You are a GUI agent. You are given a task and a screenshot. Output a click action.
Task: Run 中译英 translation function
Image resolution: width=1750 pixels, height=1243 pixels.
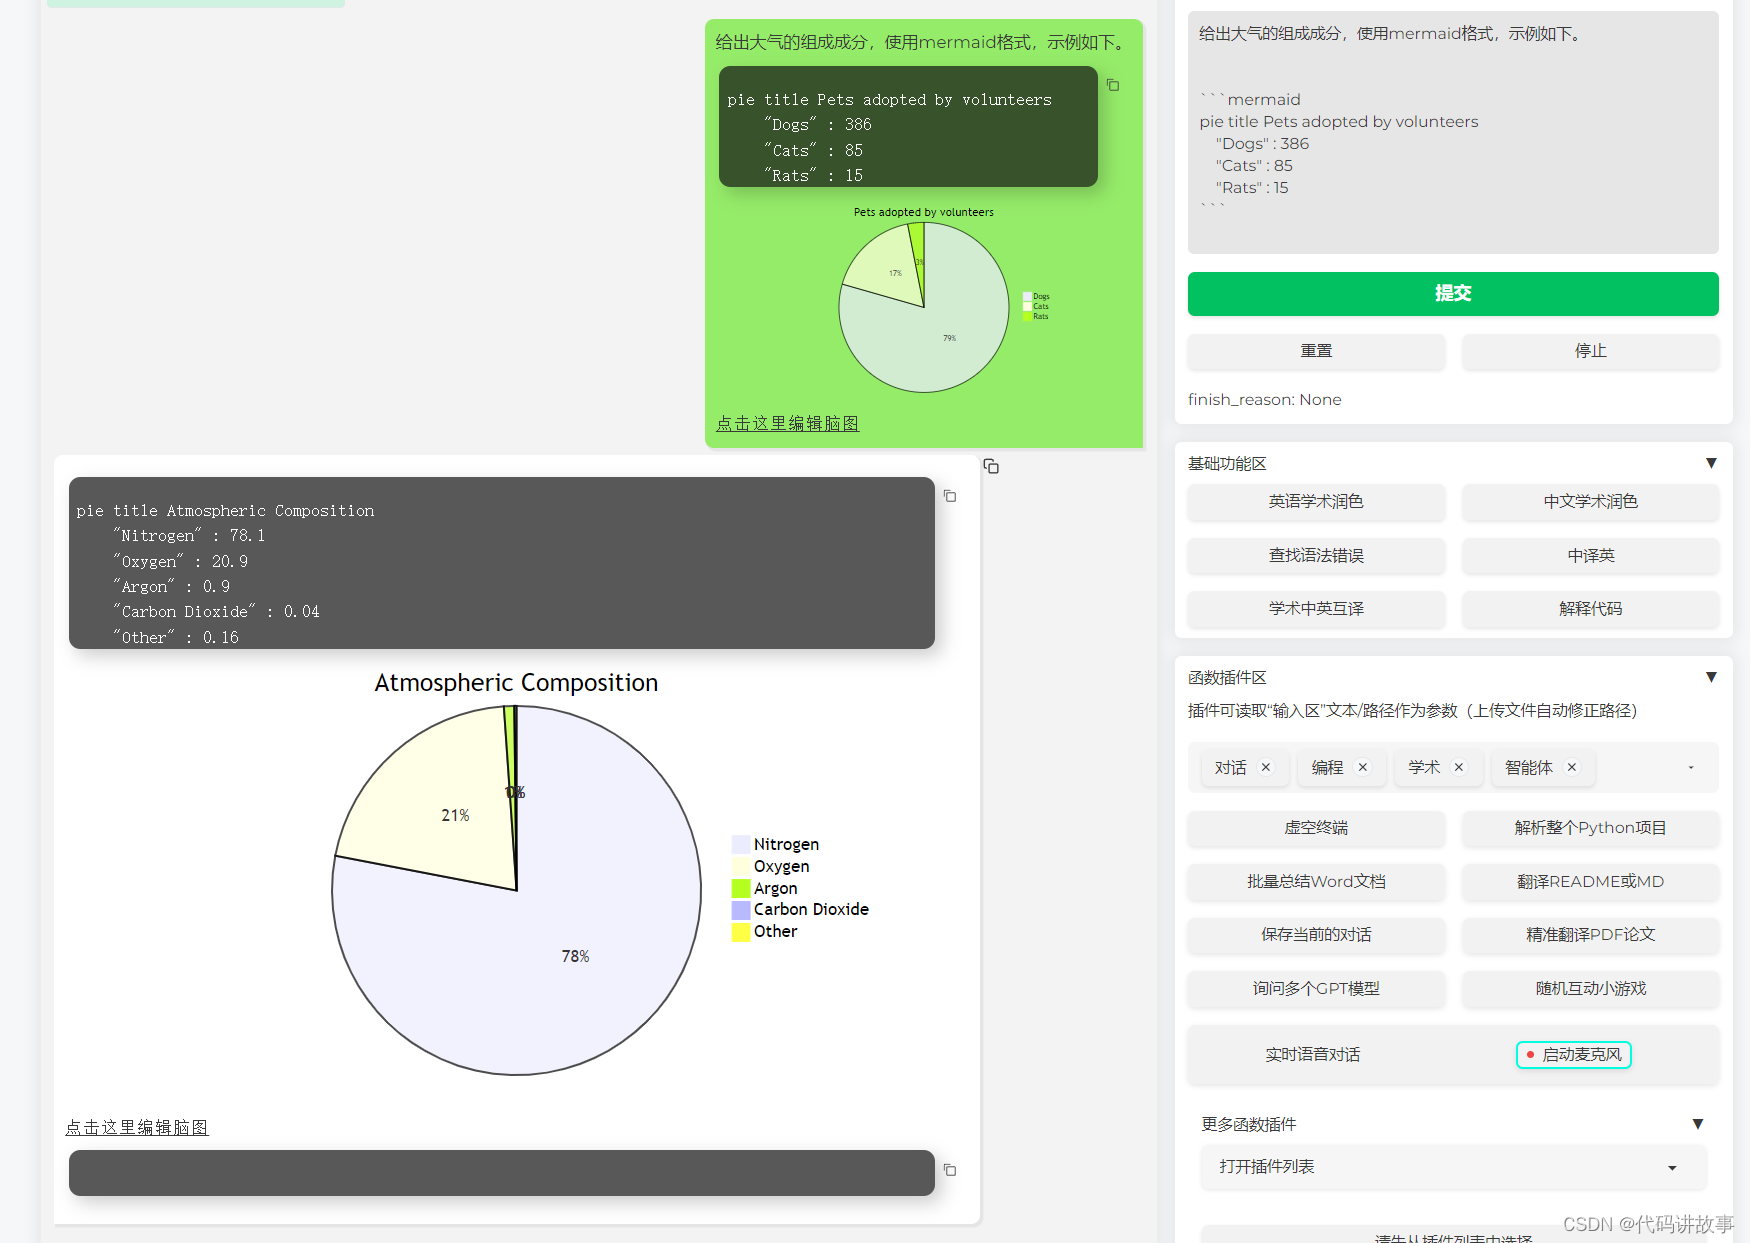coord(1590,556)
